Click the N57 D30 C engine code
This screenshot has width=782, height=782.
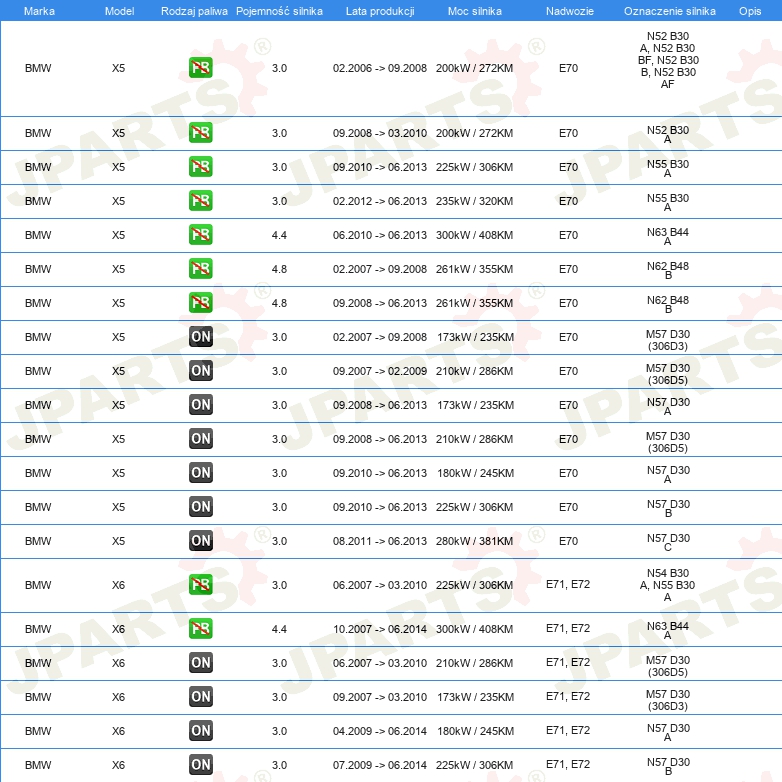click(668, 542)
